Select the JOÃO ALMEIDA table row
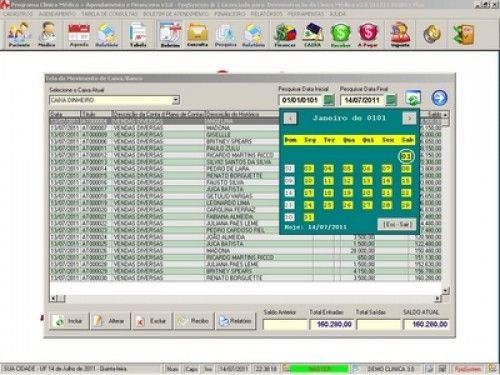500x375 pixels. pyautogui.click(x=245, y=237)
